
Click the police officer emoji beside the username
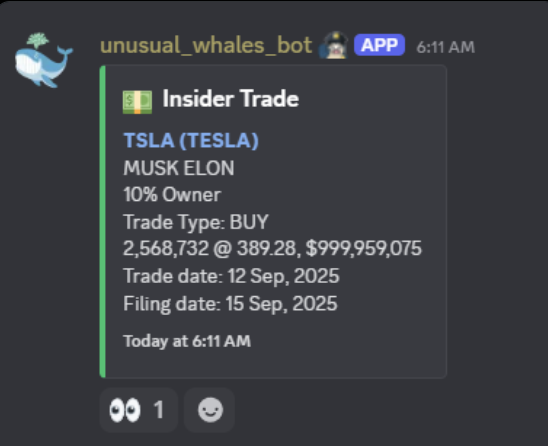(333, 45)
